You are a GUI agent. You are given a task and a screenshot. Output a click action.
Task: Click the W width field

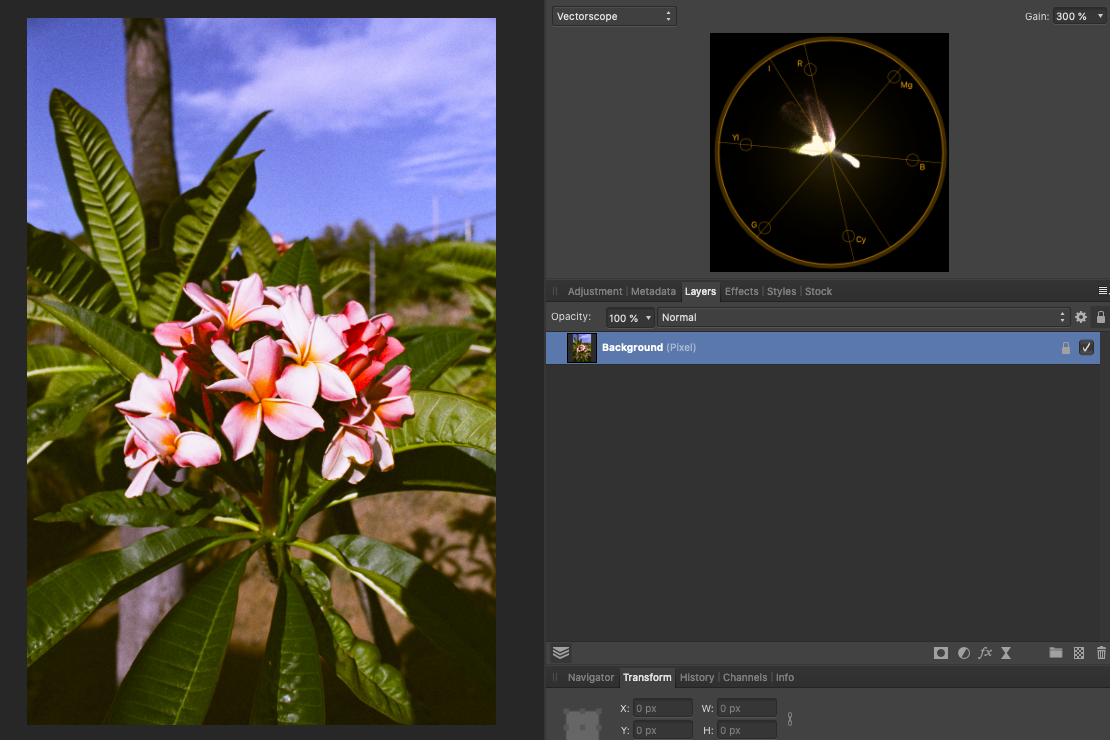(x=747, y=708)
